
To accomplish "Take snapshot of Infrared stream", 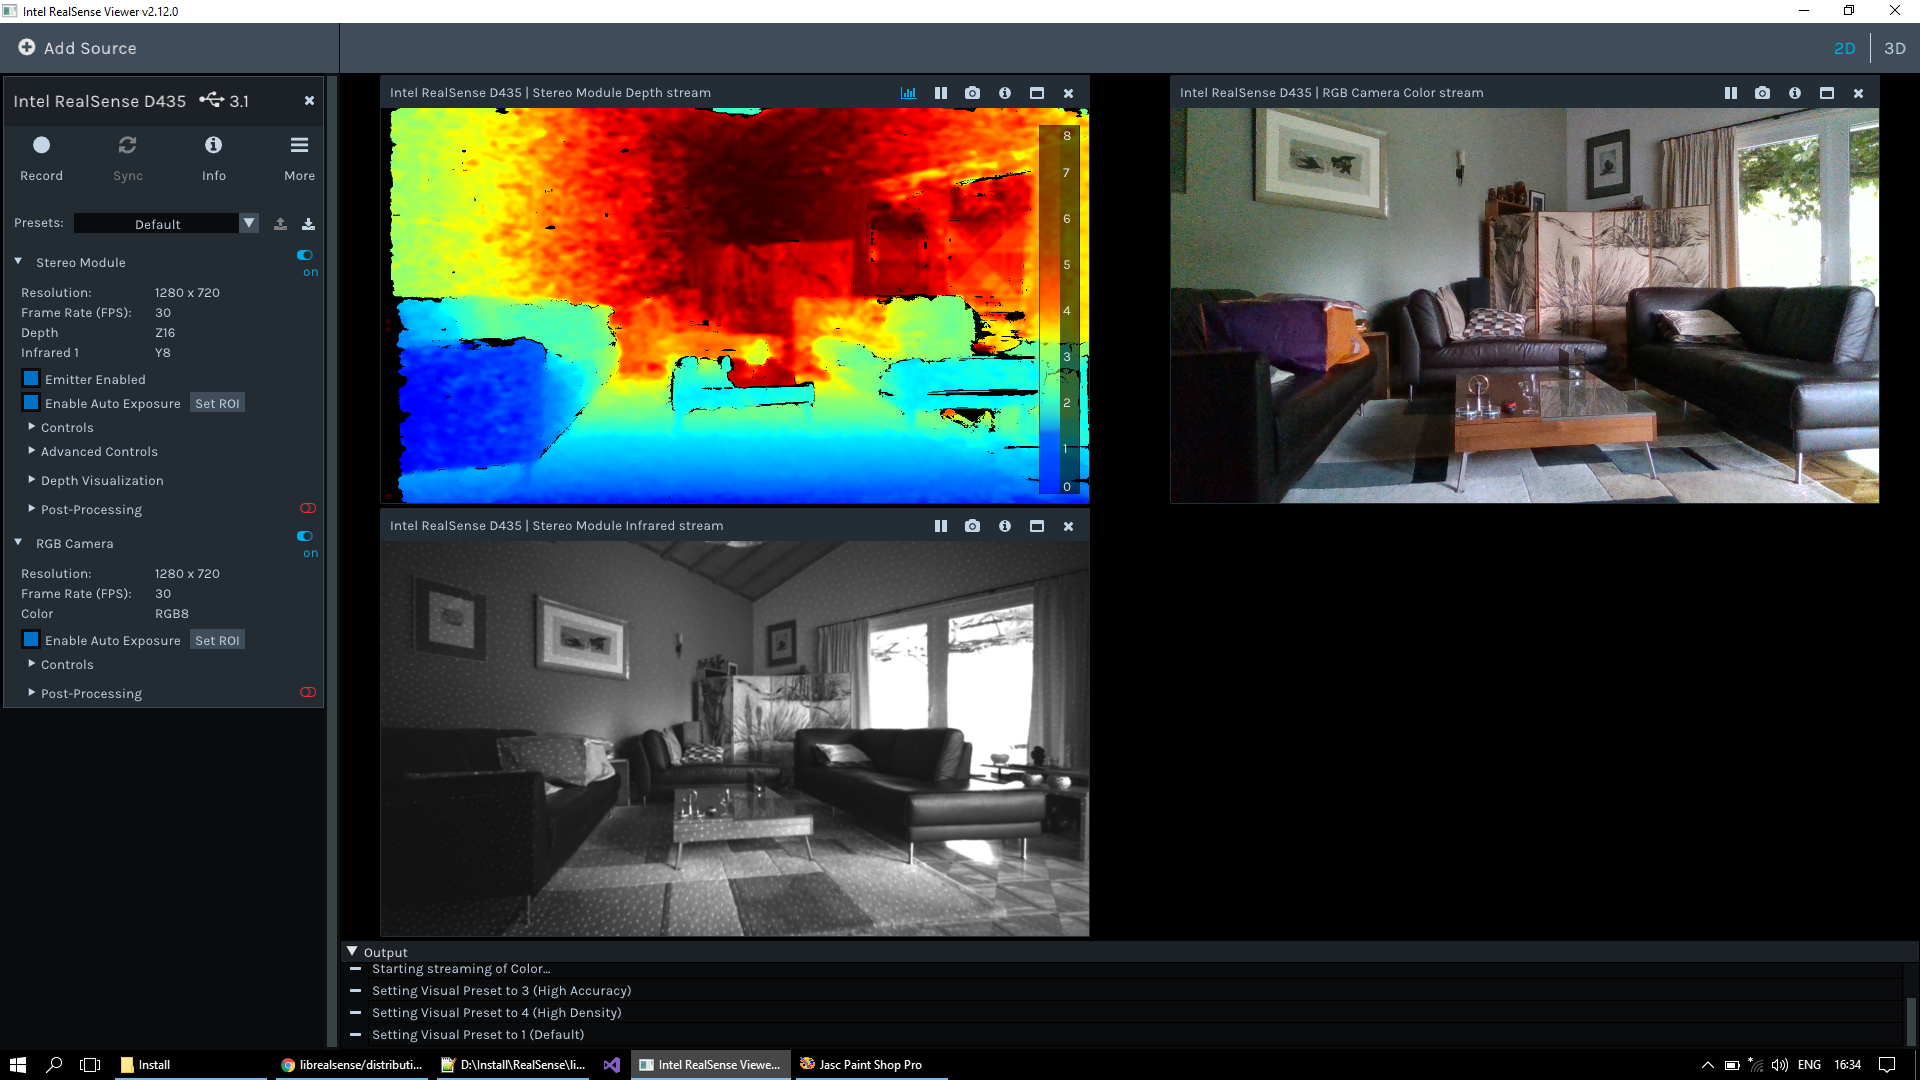I will 972,526.
